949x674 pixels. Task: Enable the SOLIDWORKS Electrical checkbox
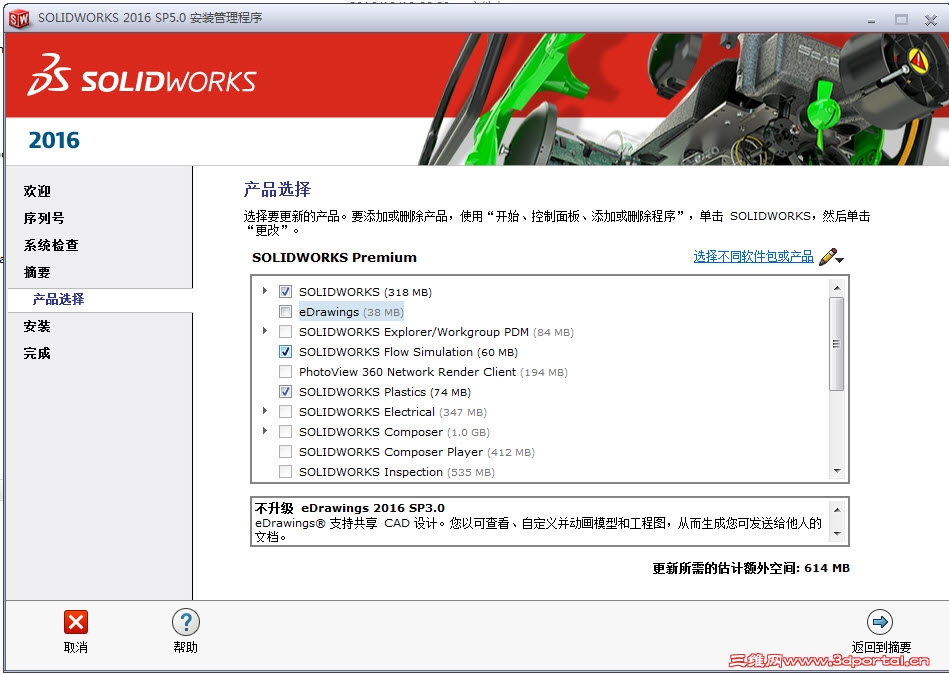pos(285,411)
